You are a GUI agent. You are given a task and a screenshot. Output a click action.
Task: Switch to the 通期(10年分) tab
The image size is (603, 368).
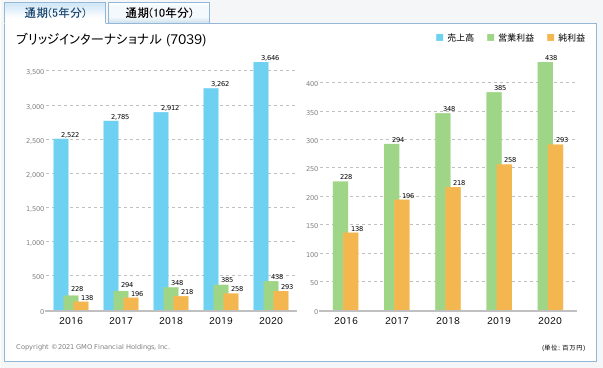point(159,13)
